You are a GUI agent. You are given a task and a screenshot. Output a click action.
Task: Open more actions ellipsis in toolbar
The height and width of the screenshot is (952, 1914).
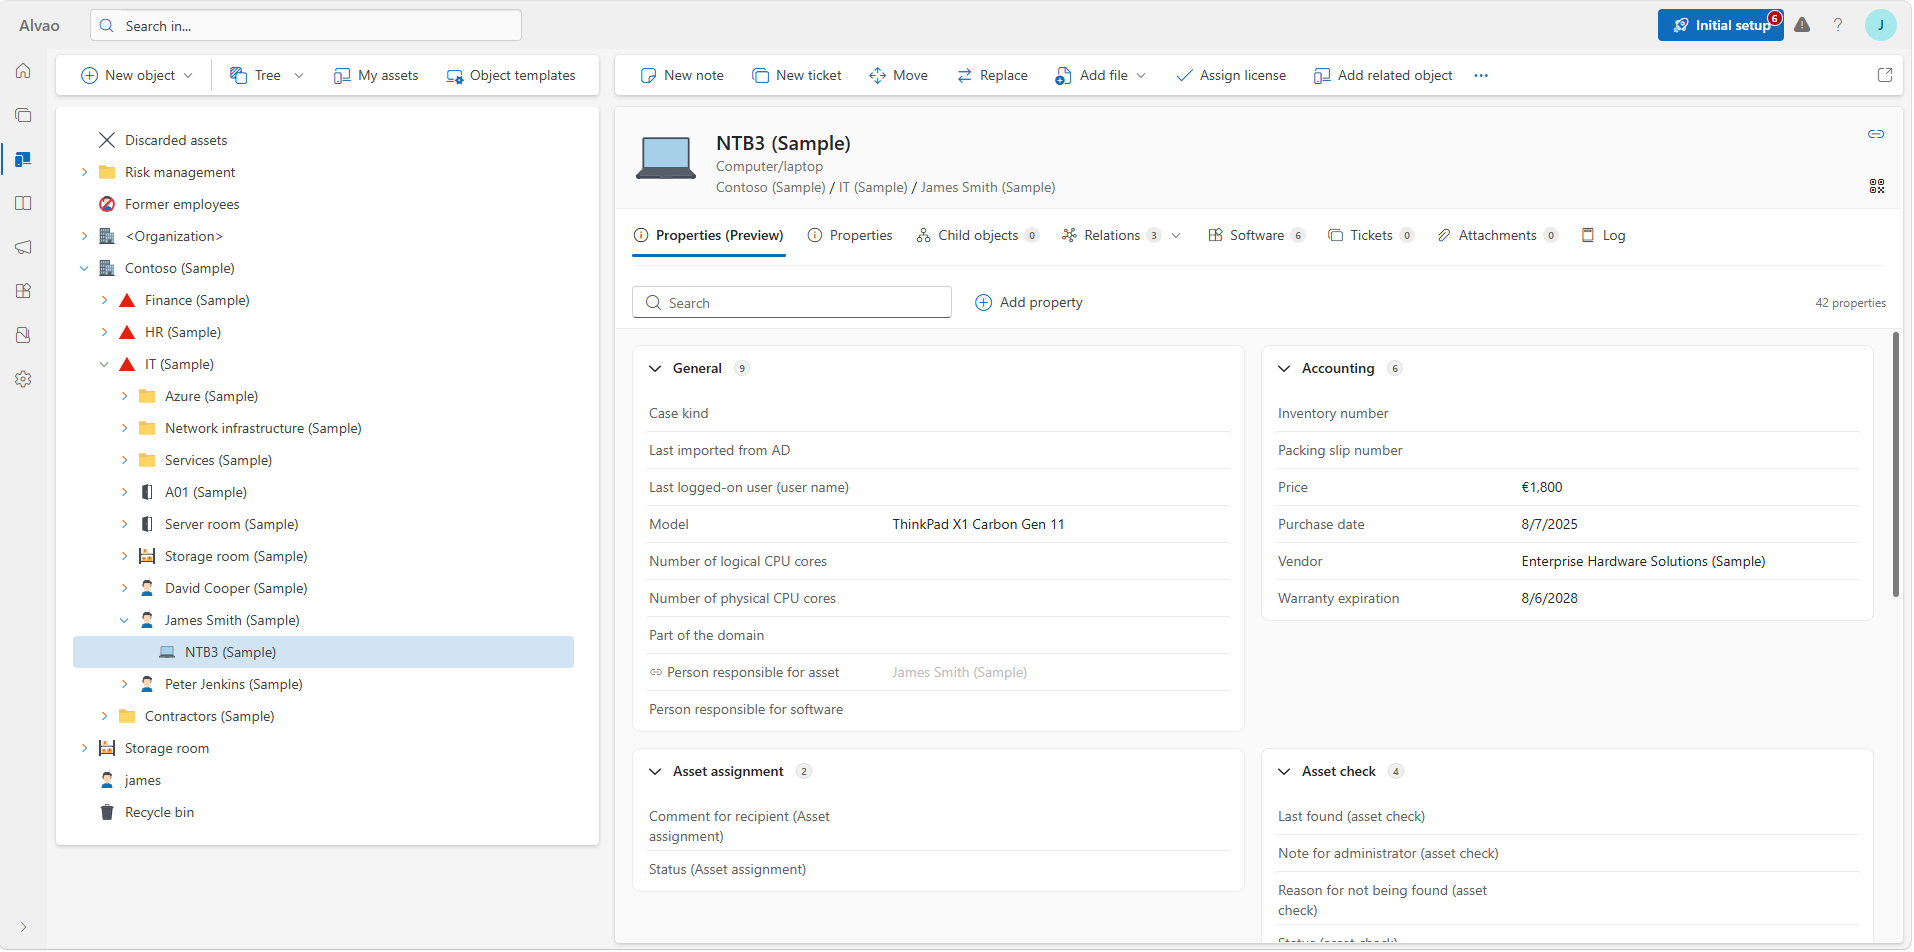click(1481, 75)
